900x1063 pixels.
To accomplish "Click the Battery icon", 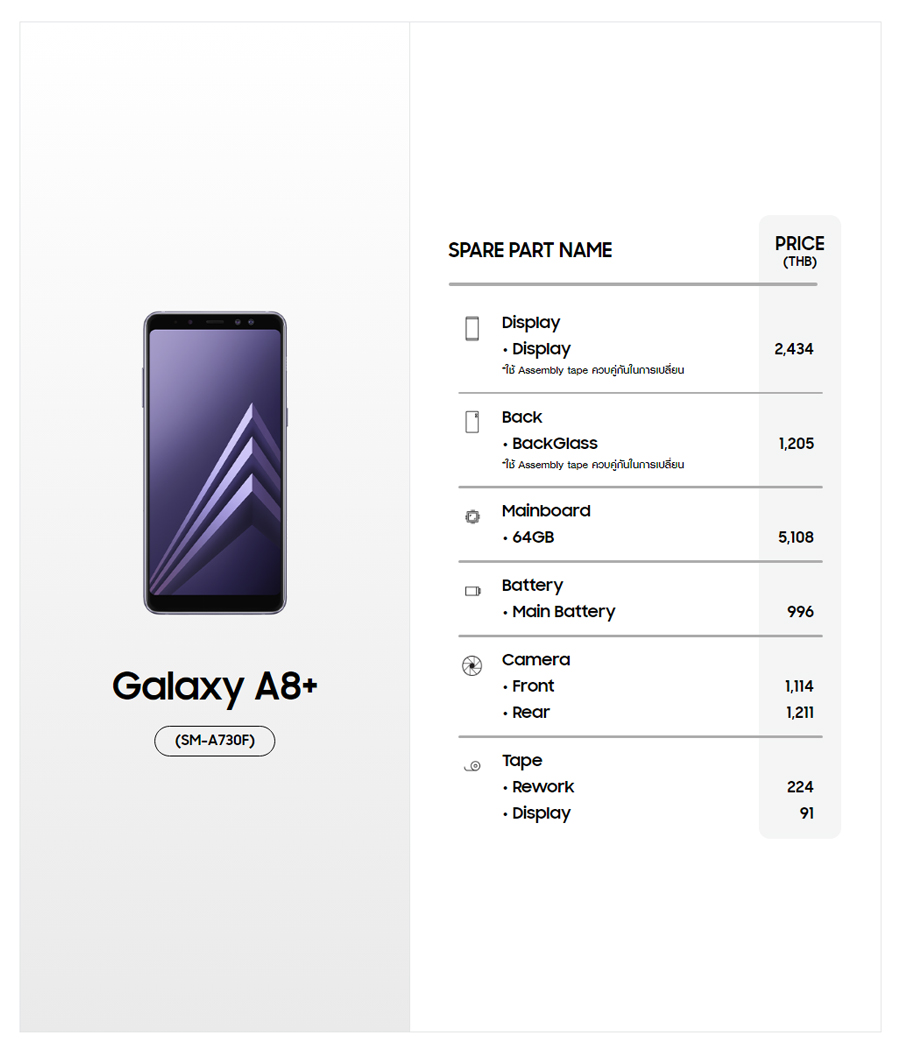I will point(472,591).
